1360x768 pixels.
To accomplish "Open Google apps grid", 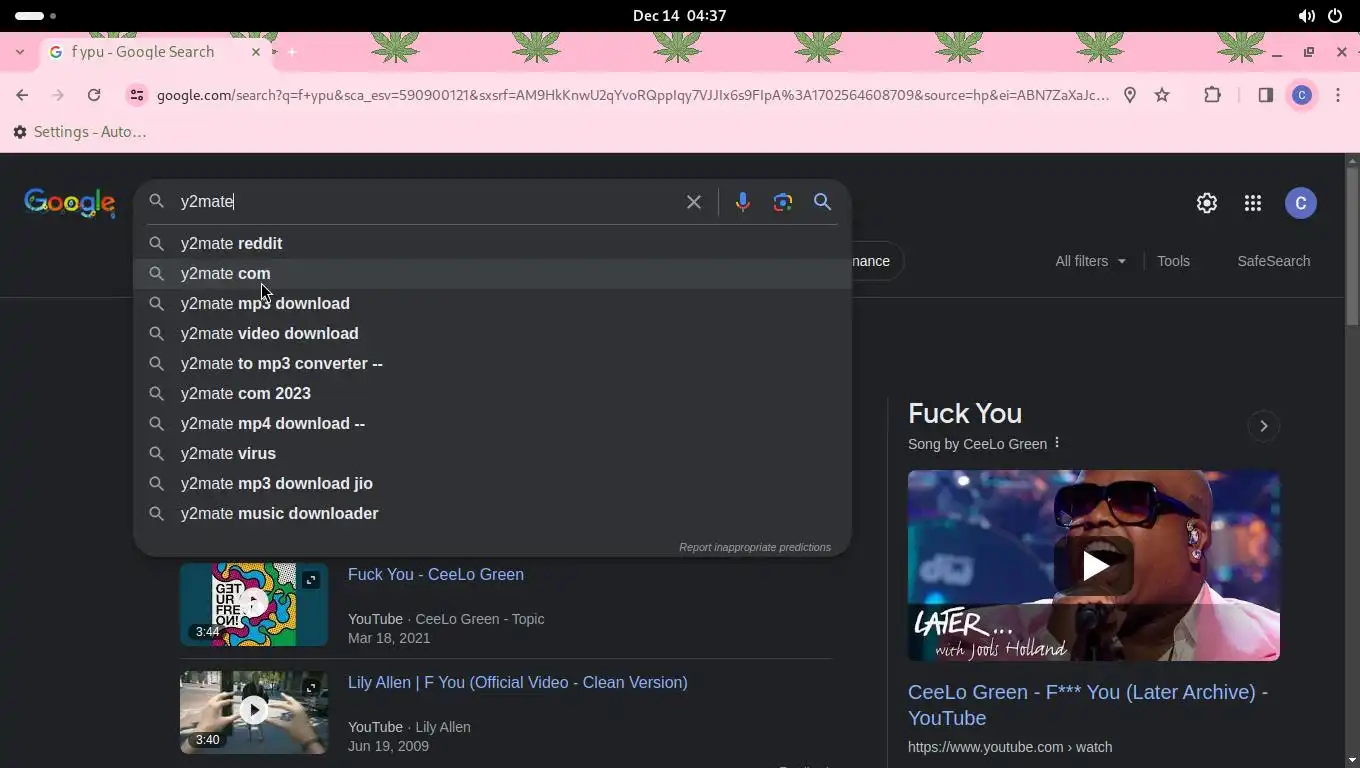I will click(x=1253, y=203).
